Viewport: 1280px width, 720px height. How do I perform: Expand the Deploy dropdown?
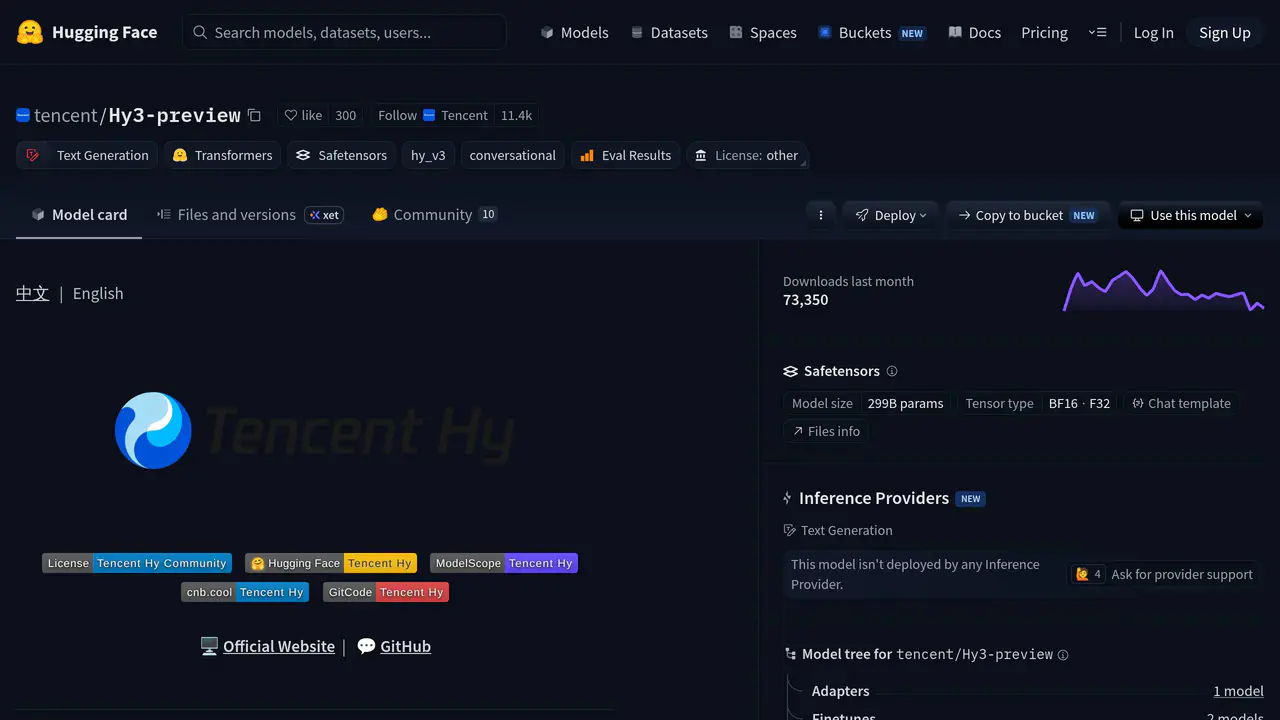click(x=890, y=215)
